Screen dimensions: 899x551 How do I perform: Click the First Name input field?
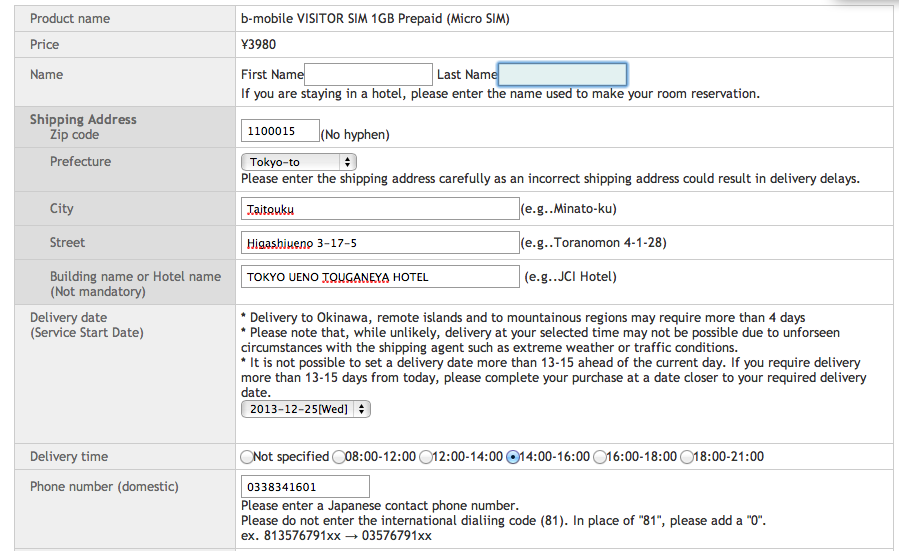(368, 75)
